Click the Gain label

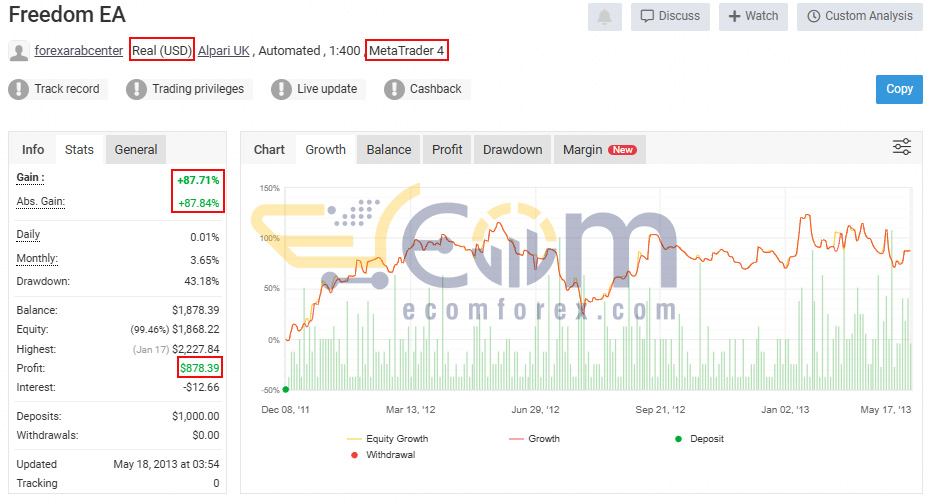(30, 177)
